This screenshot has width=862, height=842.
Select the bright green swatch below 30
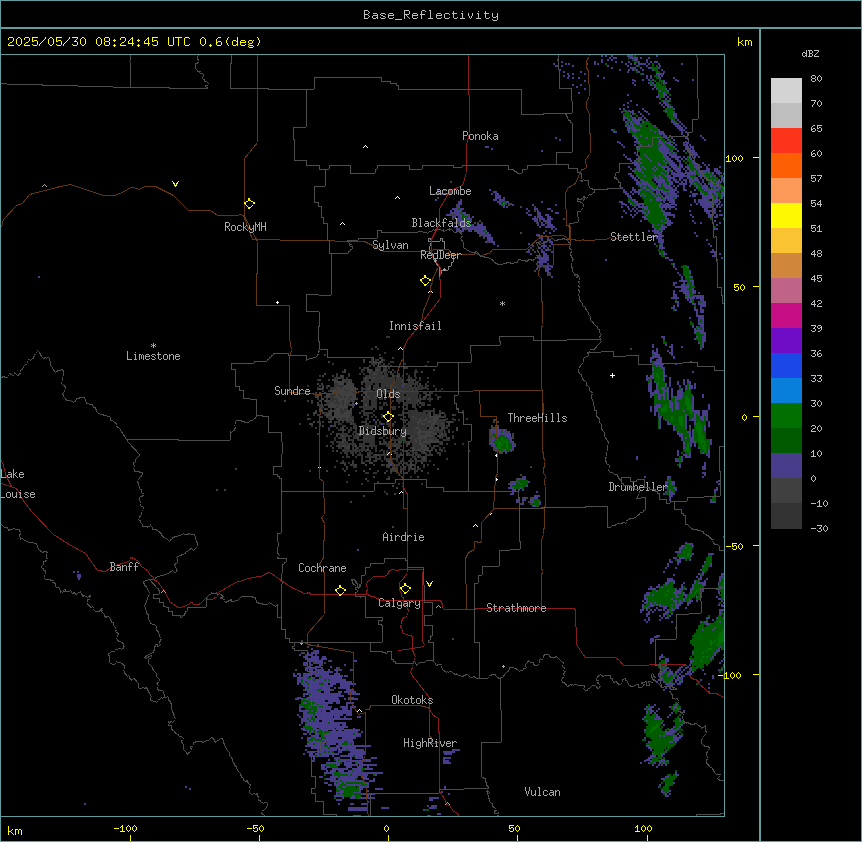[x=786, y=416]
